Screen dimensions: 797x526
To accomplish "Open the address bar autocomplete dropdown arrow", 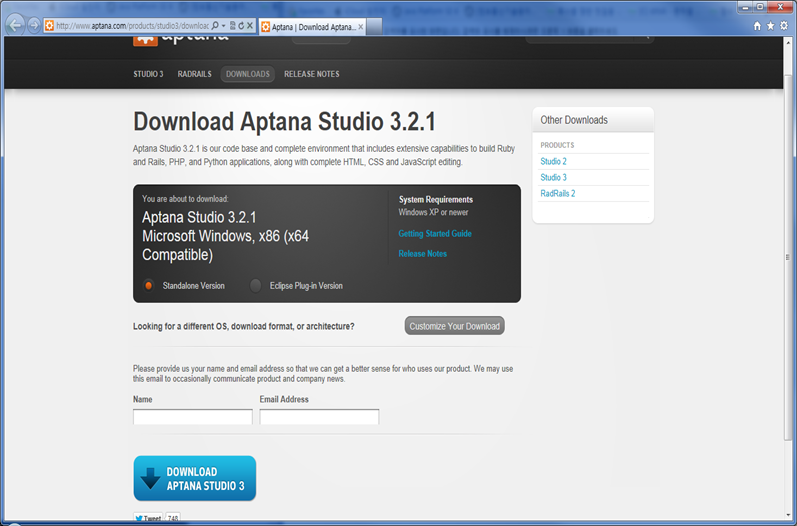I will tap(223, 25).
